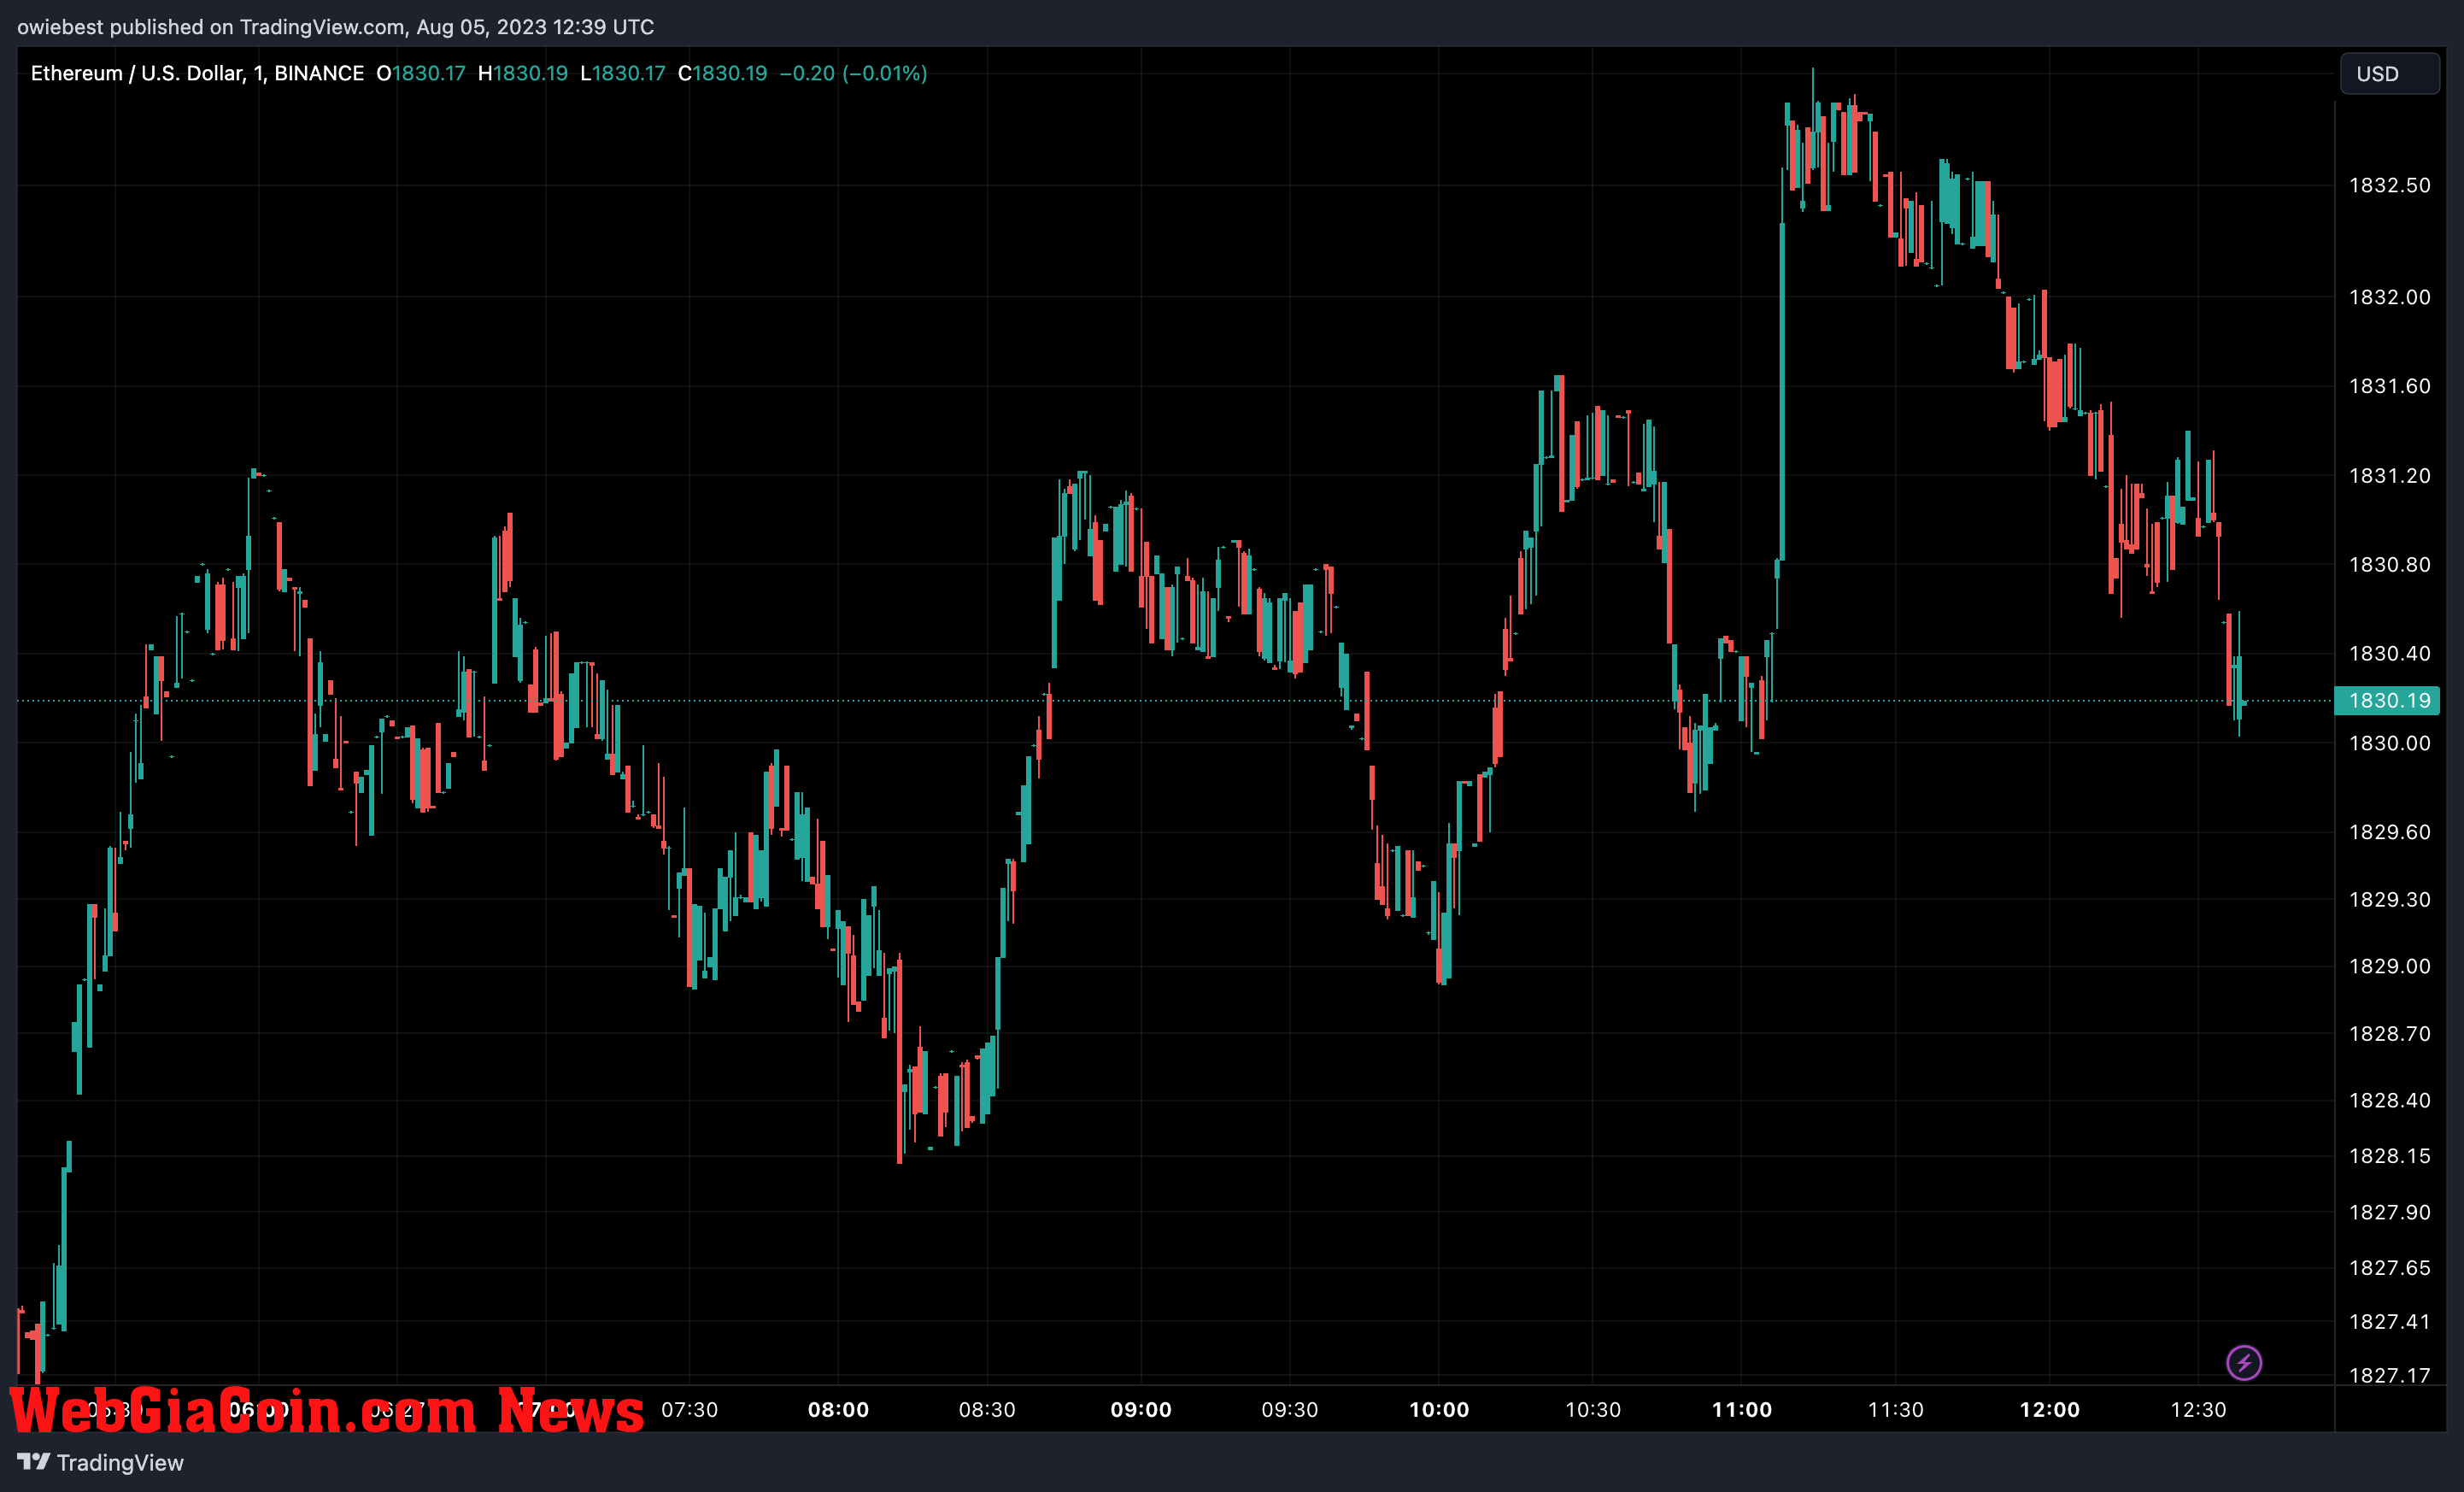
Task: Click the 1828.40 price axis label
Action: pyautogui.click(x=2389, y=1100)
